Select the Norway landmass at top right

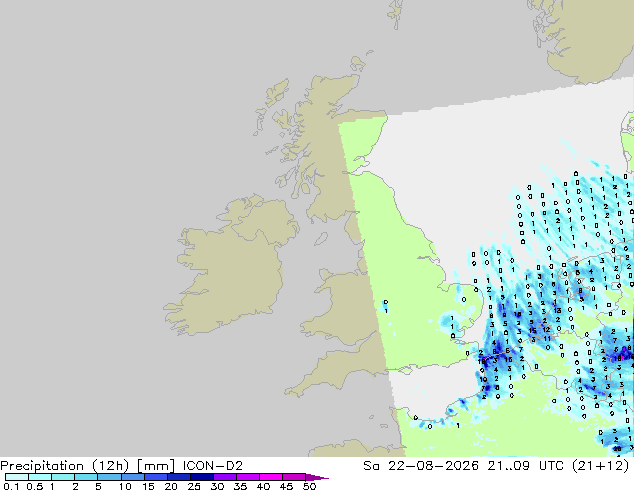[x=588, y=38]
